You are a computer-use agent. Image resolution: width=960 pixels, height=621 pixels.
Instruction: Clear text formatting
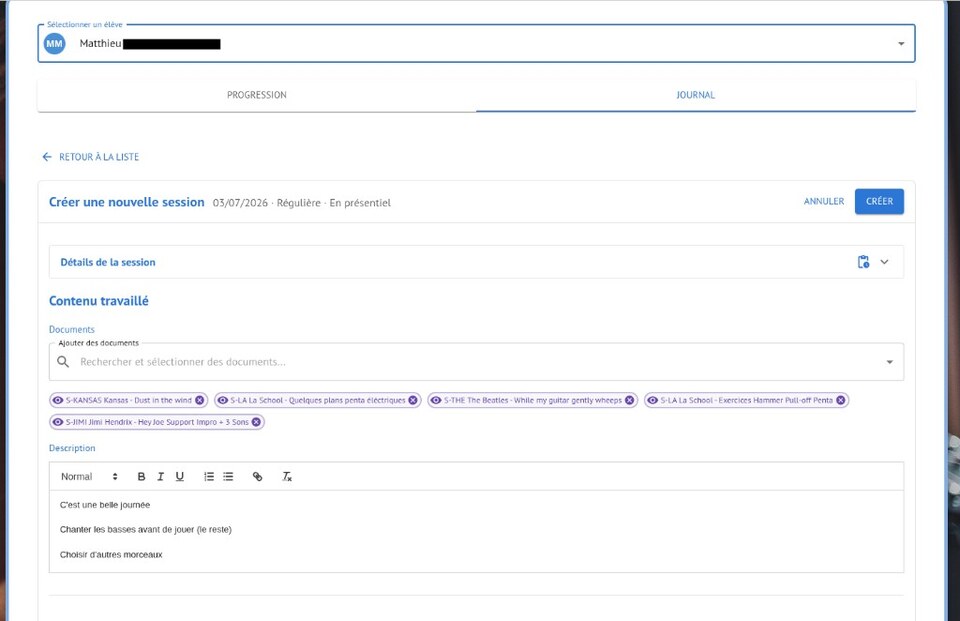[x=287, y=476]
